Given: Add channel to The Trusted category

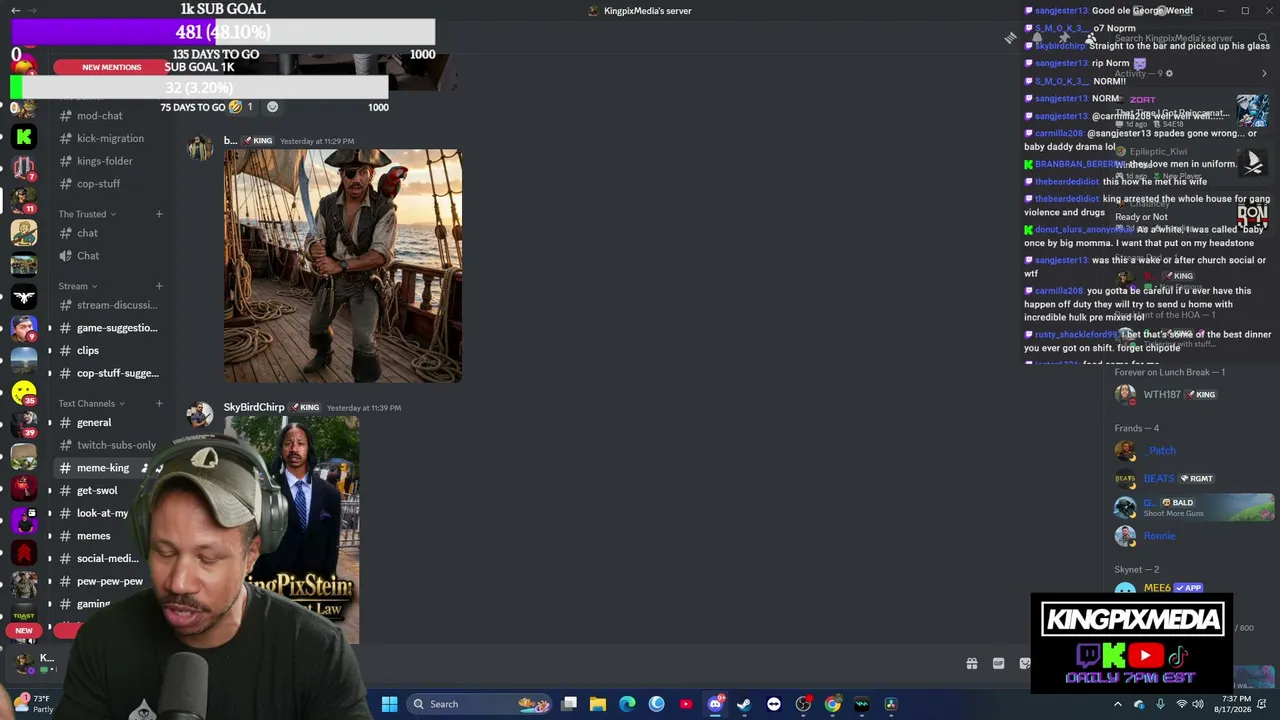Looking at the screenshot, I should [x=159, y=214].
